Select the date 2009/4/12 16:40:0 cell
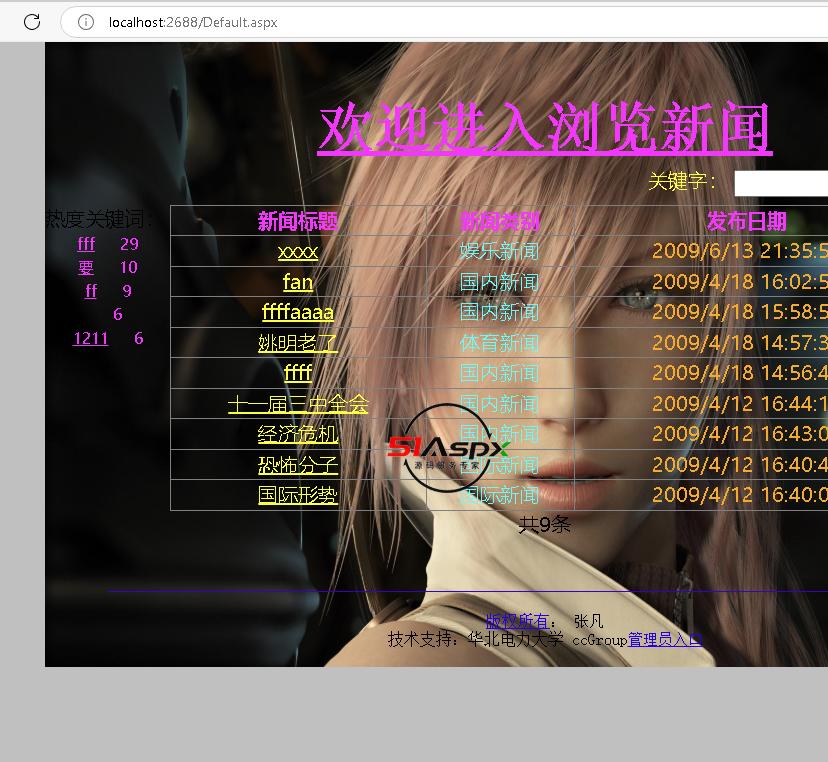 740,495
